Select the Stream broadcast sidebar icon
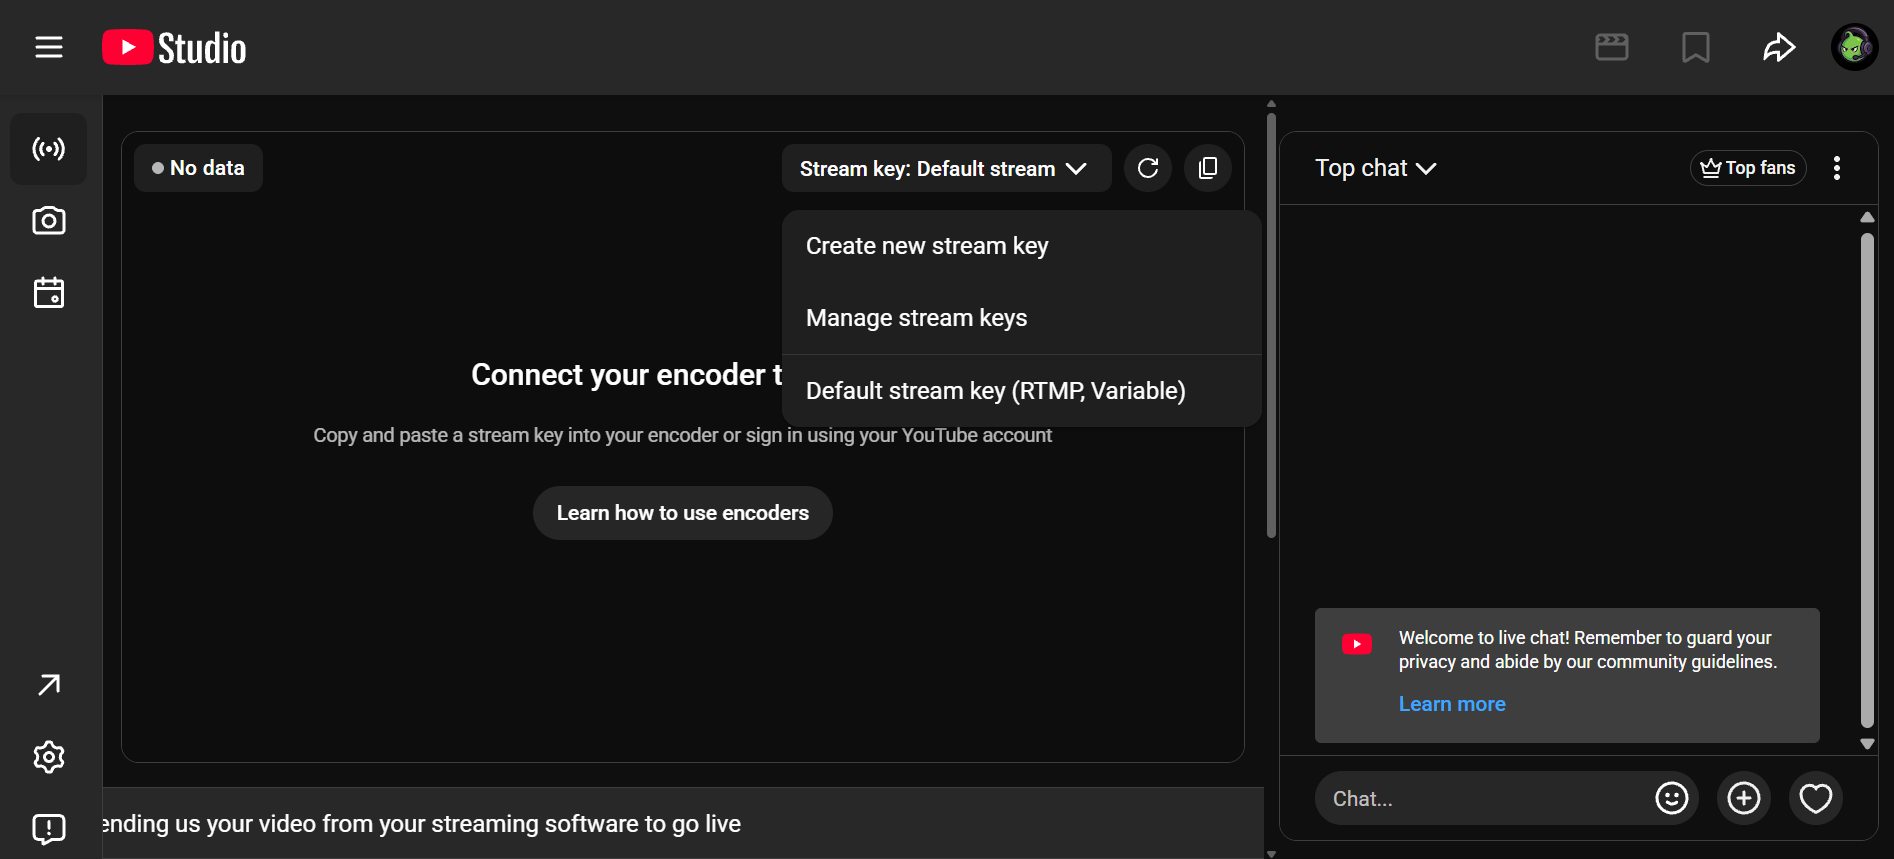Image resolution: width=1894 pixels, height=859 pixels. click(x=49, y=149)
